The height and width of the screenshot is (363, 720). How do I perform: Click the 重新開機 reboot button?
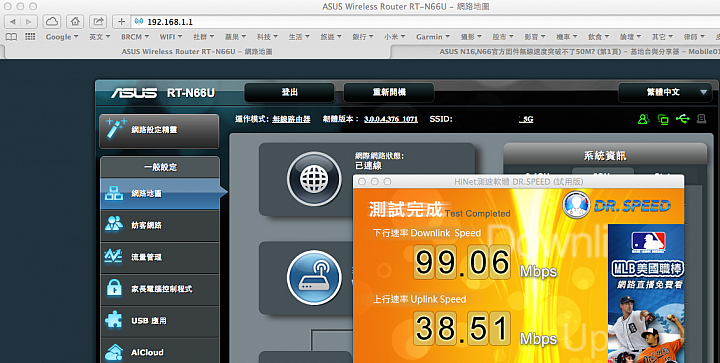(389, 92)
